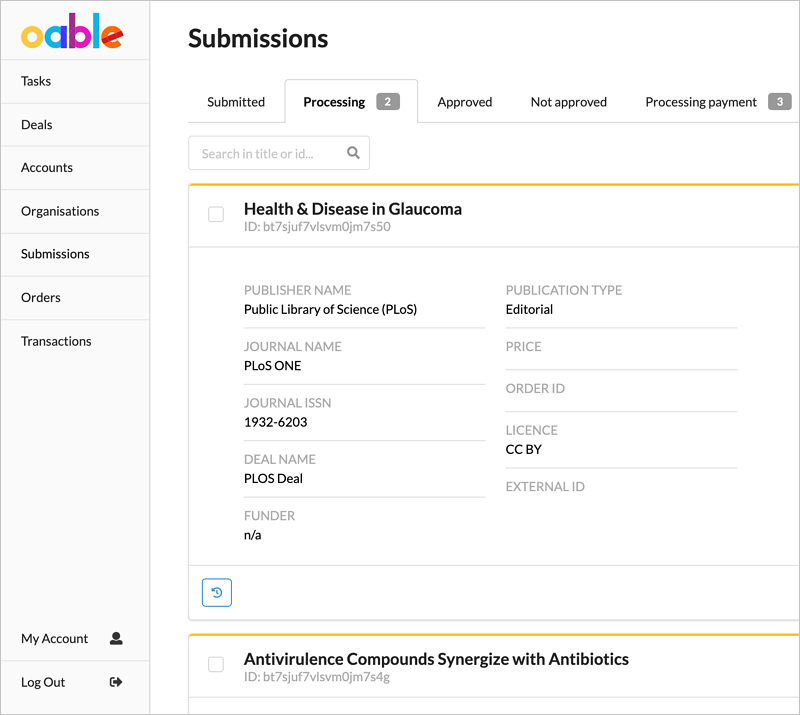The image size is (800, 715).
Task: Click the Log Out arrow icon
Action: click(116, 682)
